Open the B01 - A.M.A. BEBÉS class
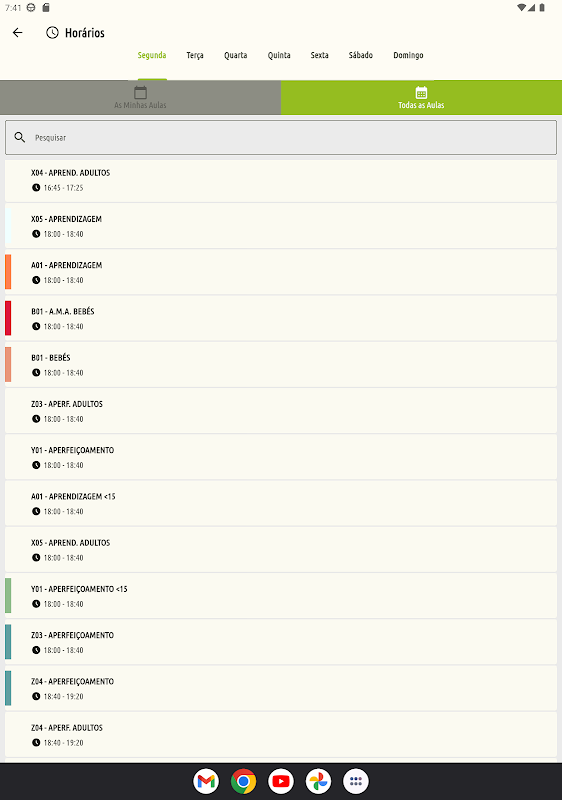The image size is (562, 800). click(281, 318)
